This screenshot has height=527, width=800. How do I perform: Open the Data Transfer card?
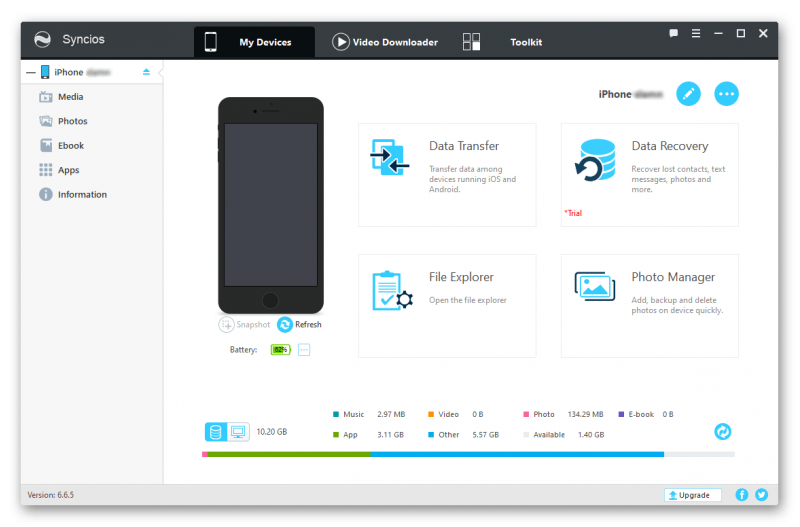click(447, 174)
